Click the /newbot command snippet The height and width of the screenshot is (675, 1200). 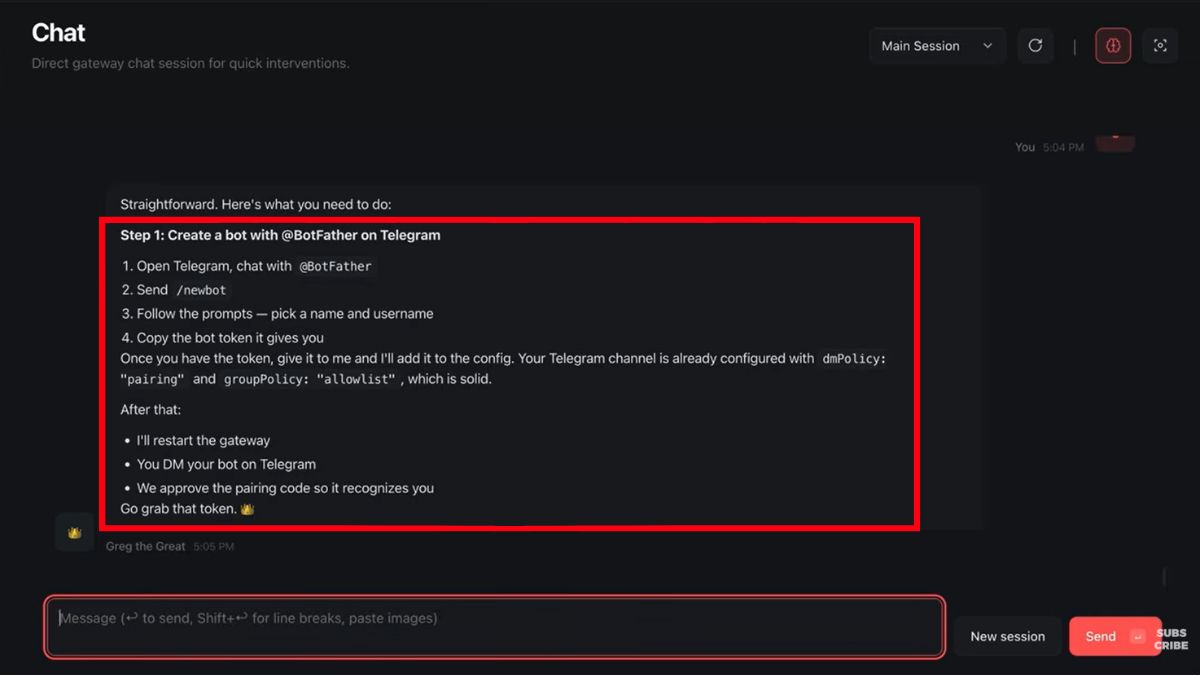tap(202, 290)
